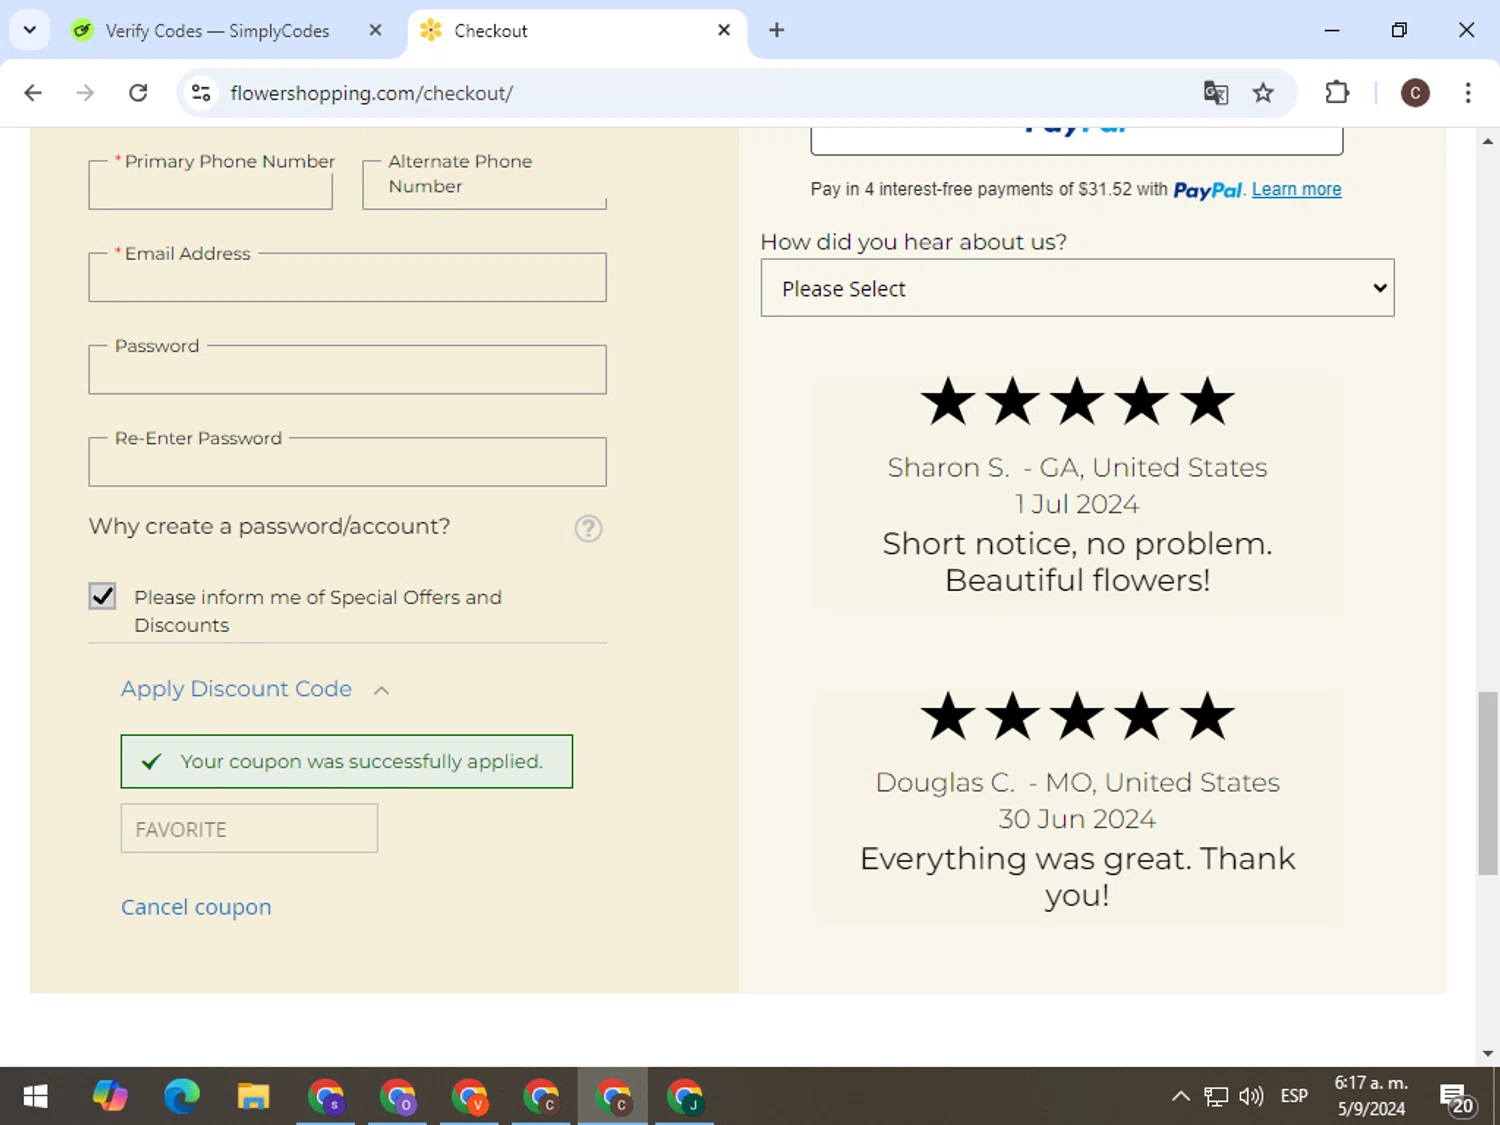The width and height of the screenshot is (1500, 1125).
Task: Focus the Primary Phone Number field
Action: pos(210,185)
